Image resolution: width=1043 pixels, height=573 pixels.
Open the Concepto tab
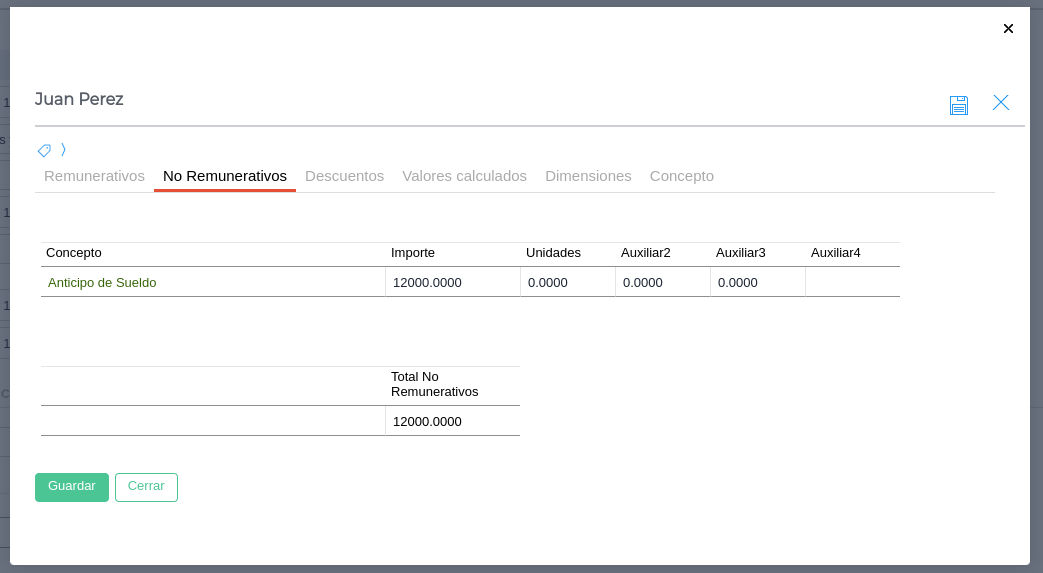pos(681,176)
